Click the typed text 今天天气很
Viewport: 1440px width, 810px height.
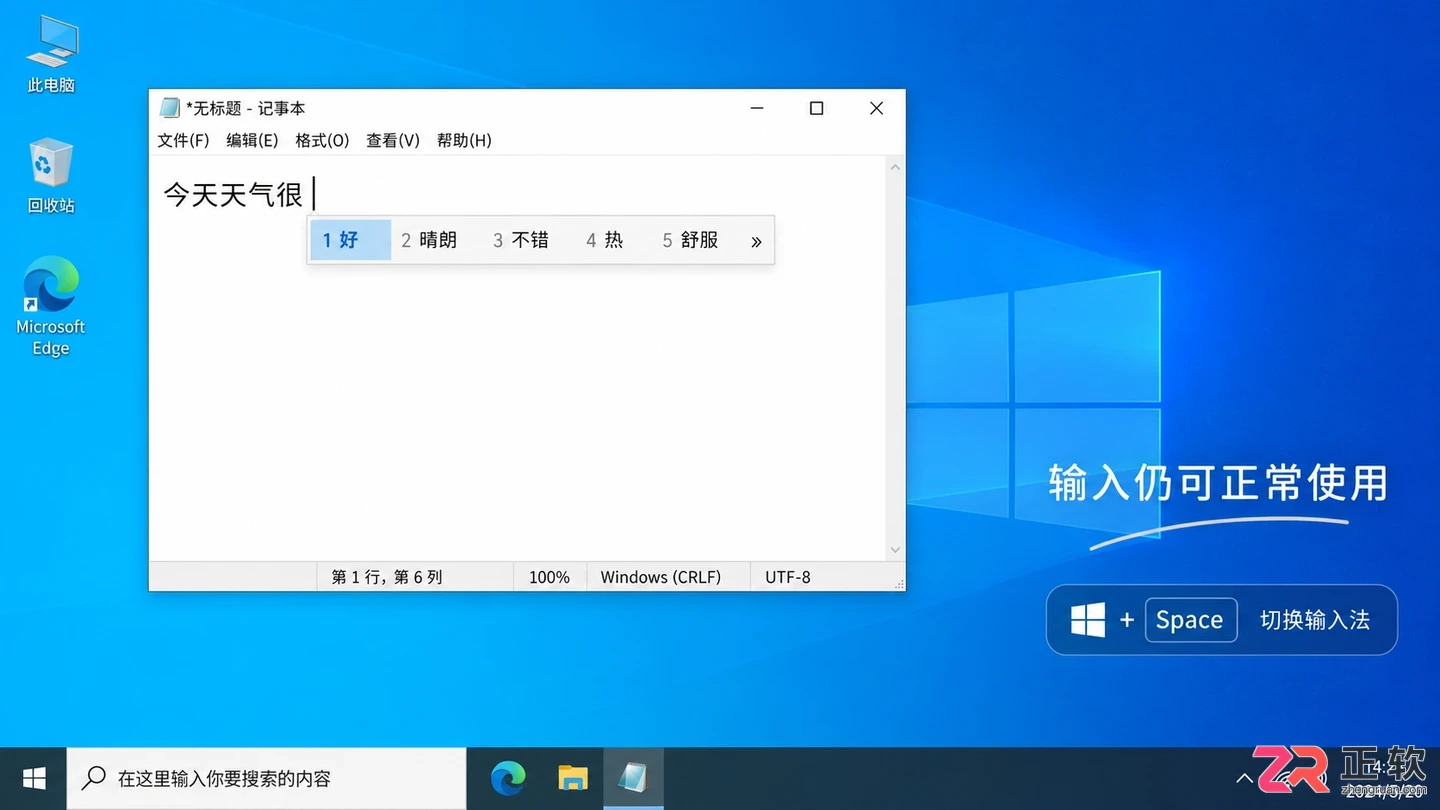[233, 194]
